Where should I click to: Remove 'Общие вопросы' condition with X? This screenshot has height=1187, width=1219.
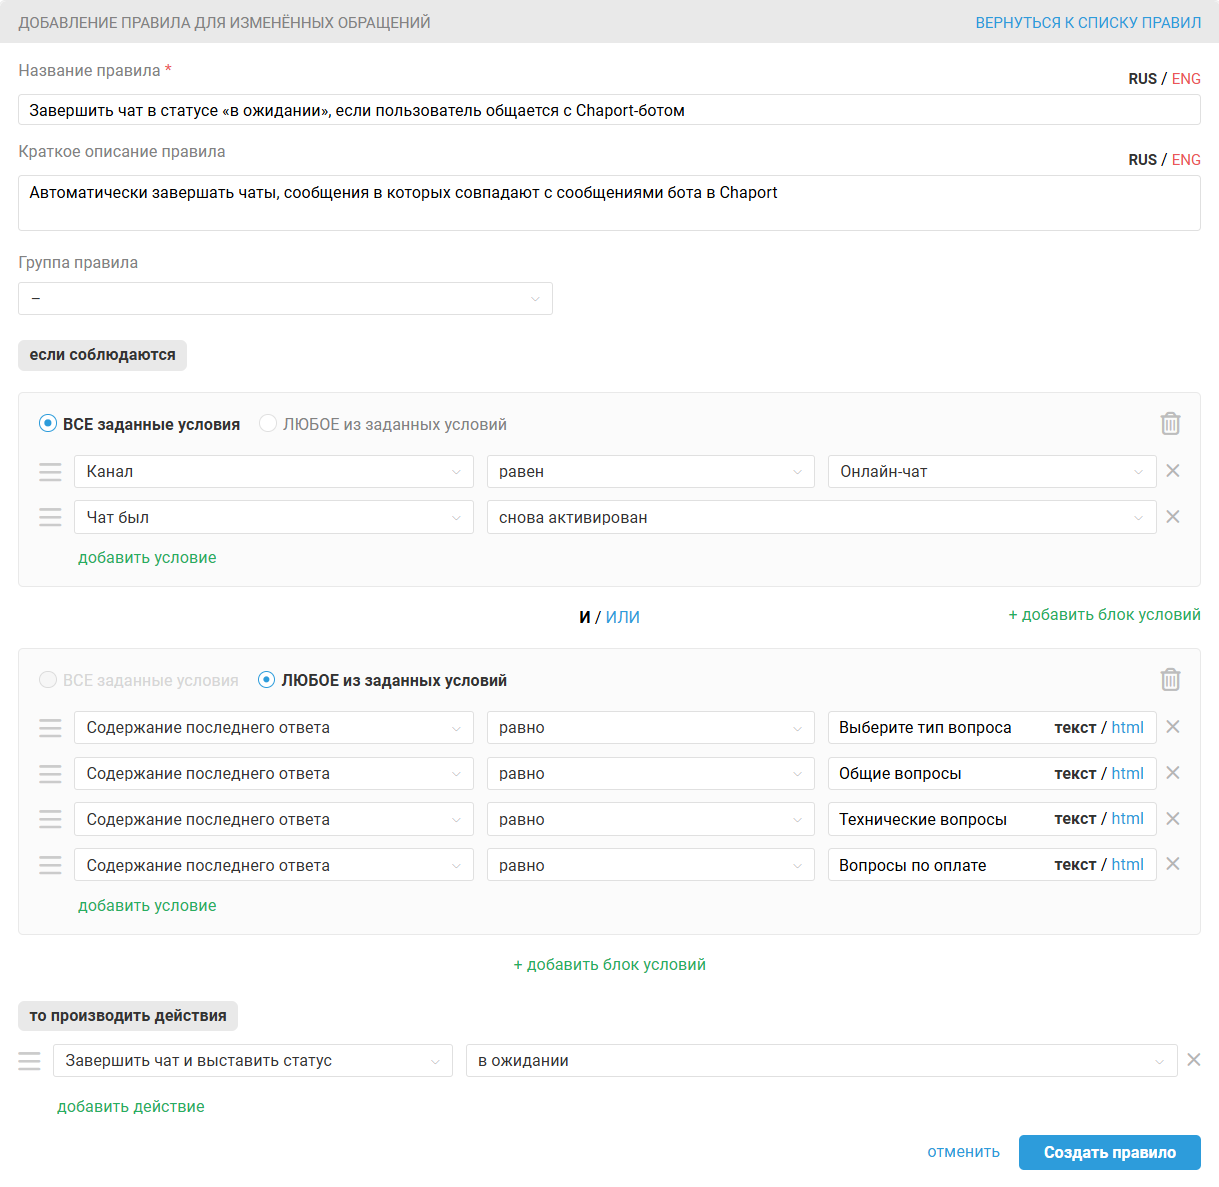[x=1173, y=773]
